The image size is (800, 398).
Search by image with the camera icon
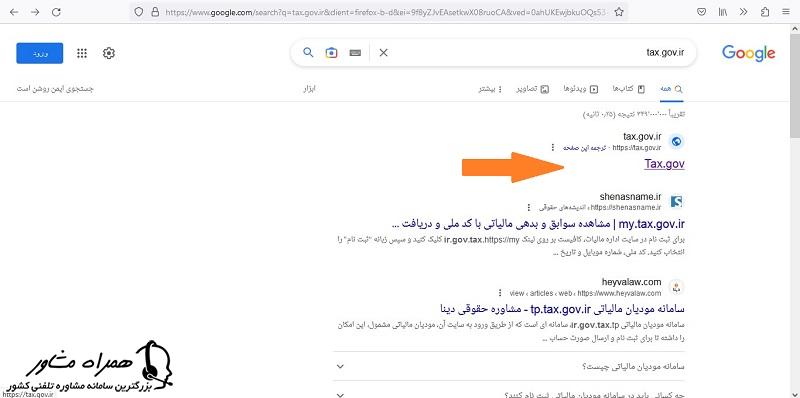click(332, 53)
